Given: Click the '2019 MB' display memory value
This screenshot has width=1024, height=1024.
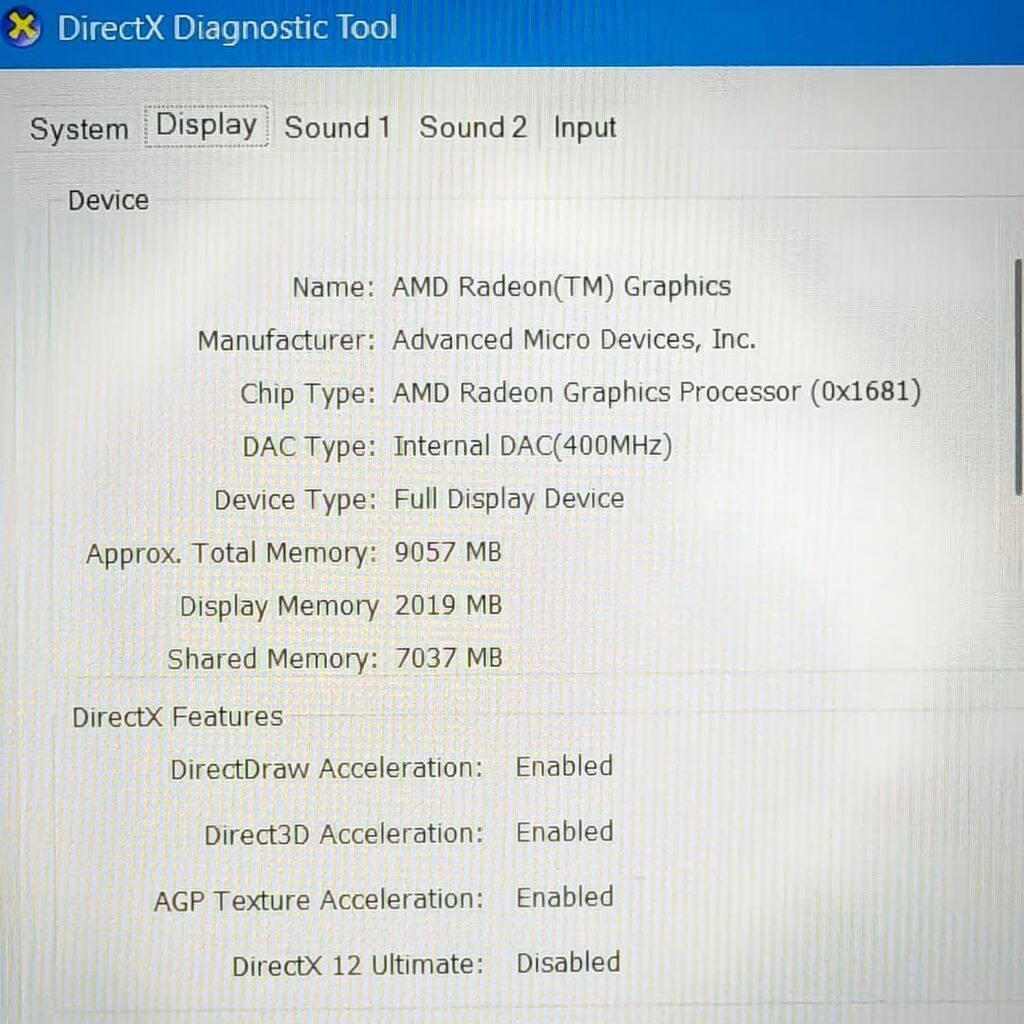Looking at the screenshot, I should [448, 605].
